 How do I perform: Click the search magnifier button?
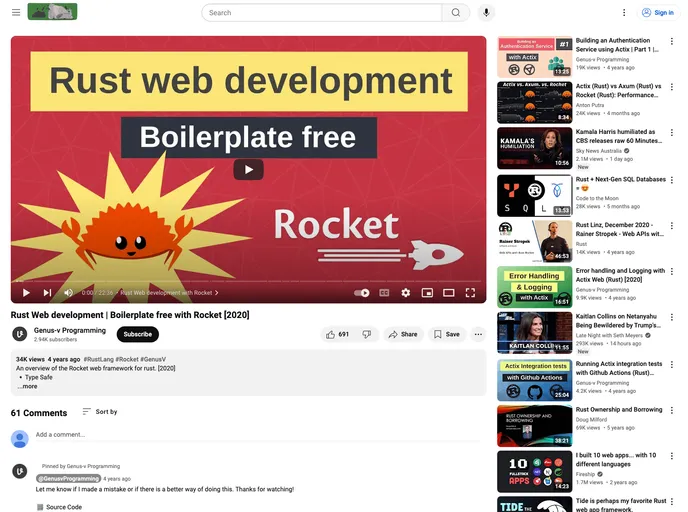coord(456,13)
